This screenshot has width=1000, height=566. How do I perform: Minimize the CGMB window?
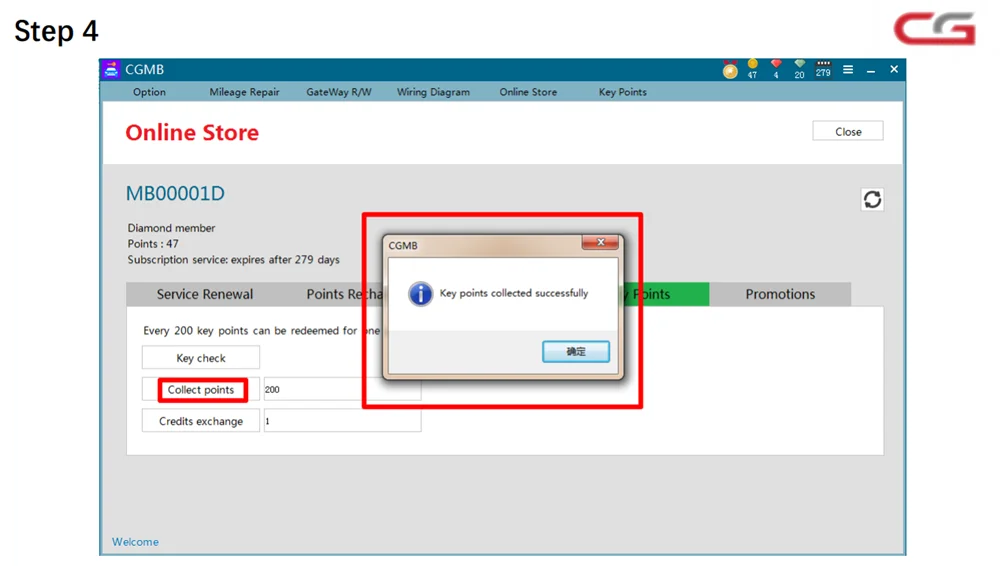pyautogui.click(x=871, y=70)
